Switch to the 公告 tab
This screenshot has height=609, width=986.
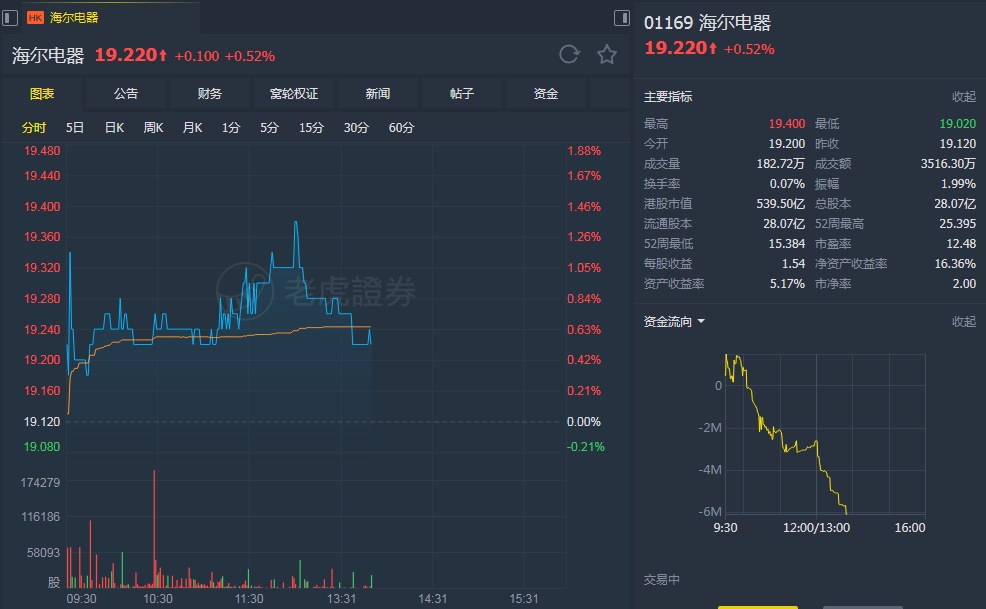click(x=126, y=94)
